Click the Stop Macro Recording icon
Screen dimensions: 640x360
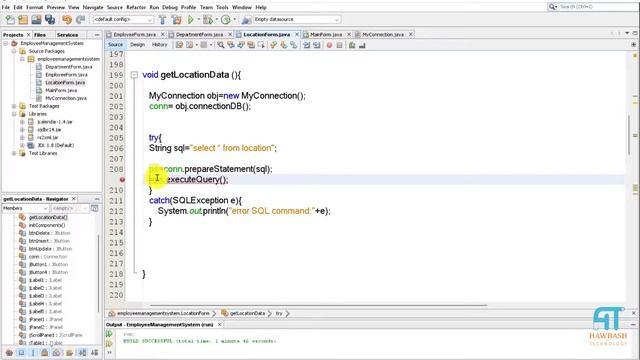click(339, 45)
